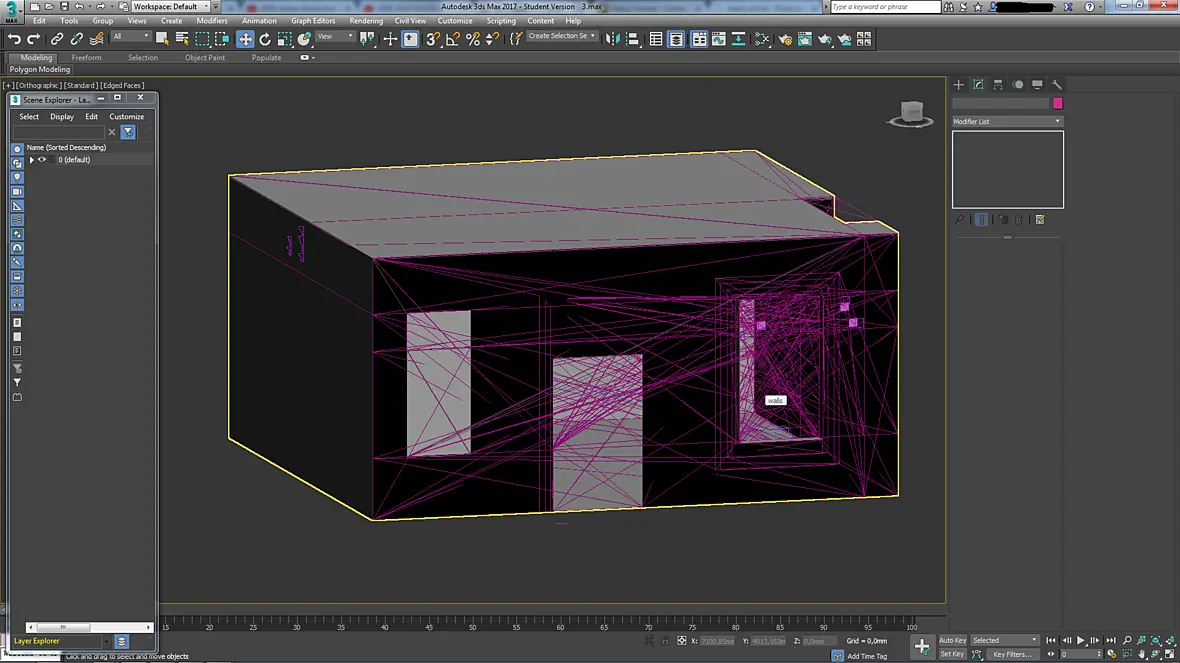Click the Scene Explorer search field
This screenshot has width=1180, height=663.
pos(58,132)
